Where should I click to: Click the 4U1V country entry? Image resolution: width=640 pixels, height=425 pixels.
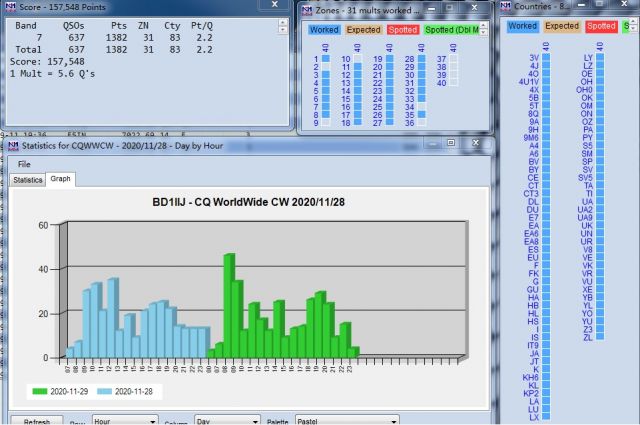529,82
